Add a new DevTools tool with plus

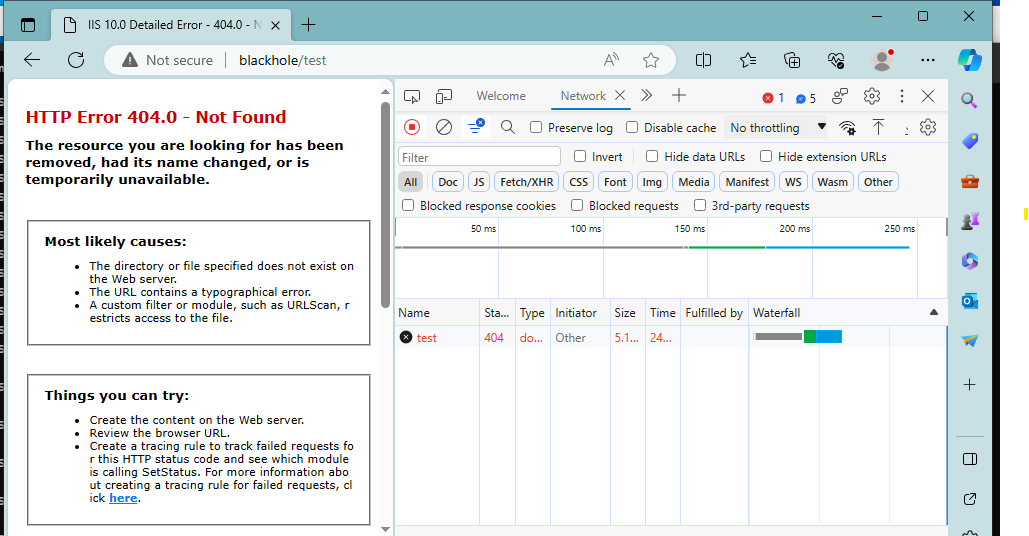coord(679,96)
